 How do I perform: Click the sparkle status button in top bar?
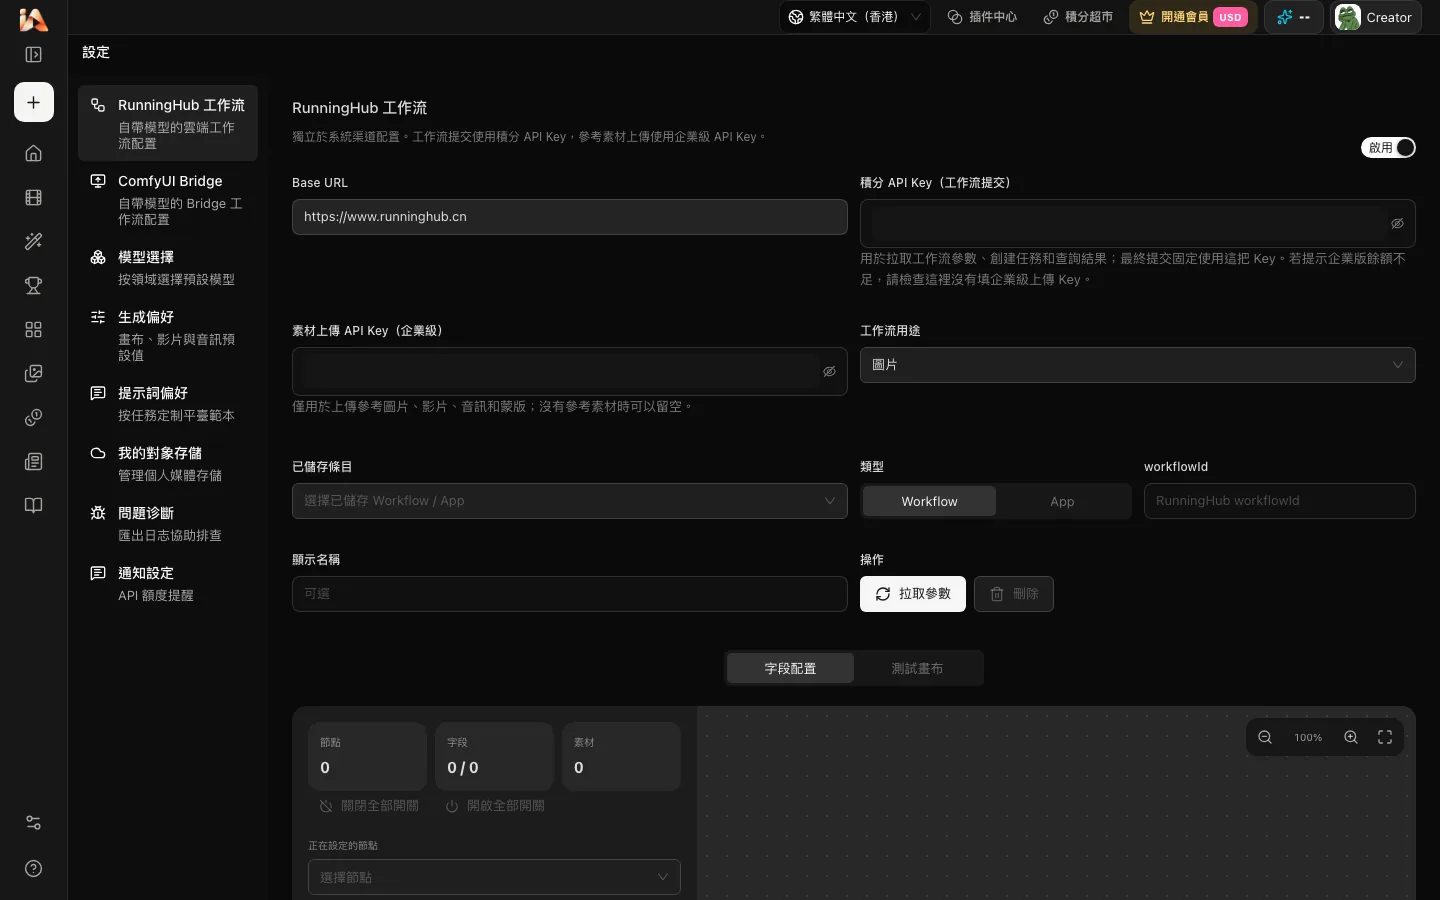(1293, 17)
